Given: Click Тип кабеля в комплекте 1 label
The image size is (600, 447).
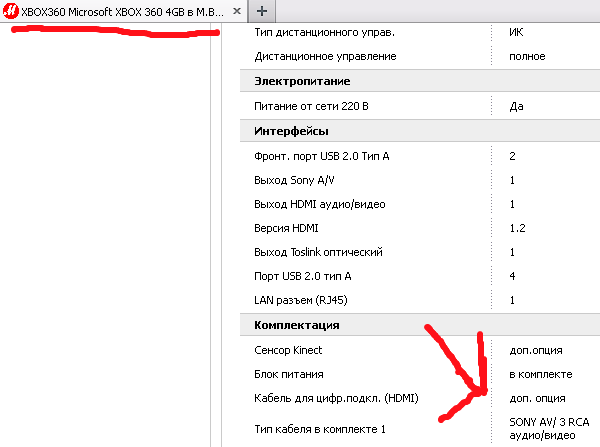Looking at the screenshot, I should (322, 428).
